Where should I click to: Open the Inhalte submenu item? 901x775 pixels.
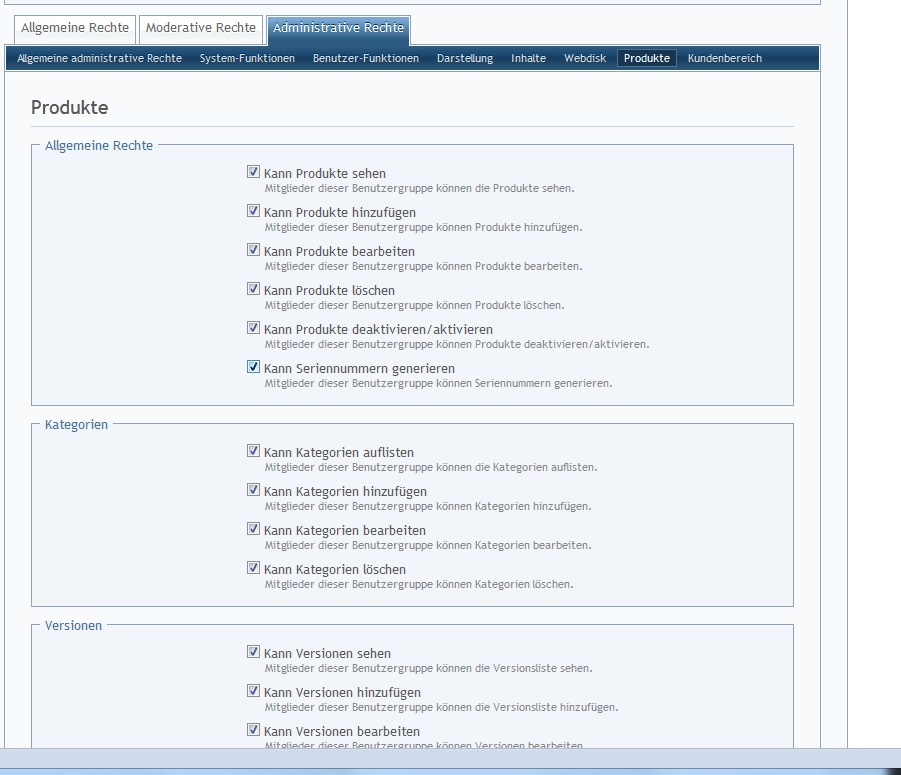click(528, 58)
